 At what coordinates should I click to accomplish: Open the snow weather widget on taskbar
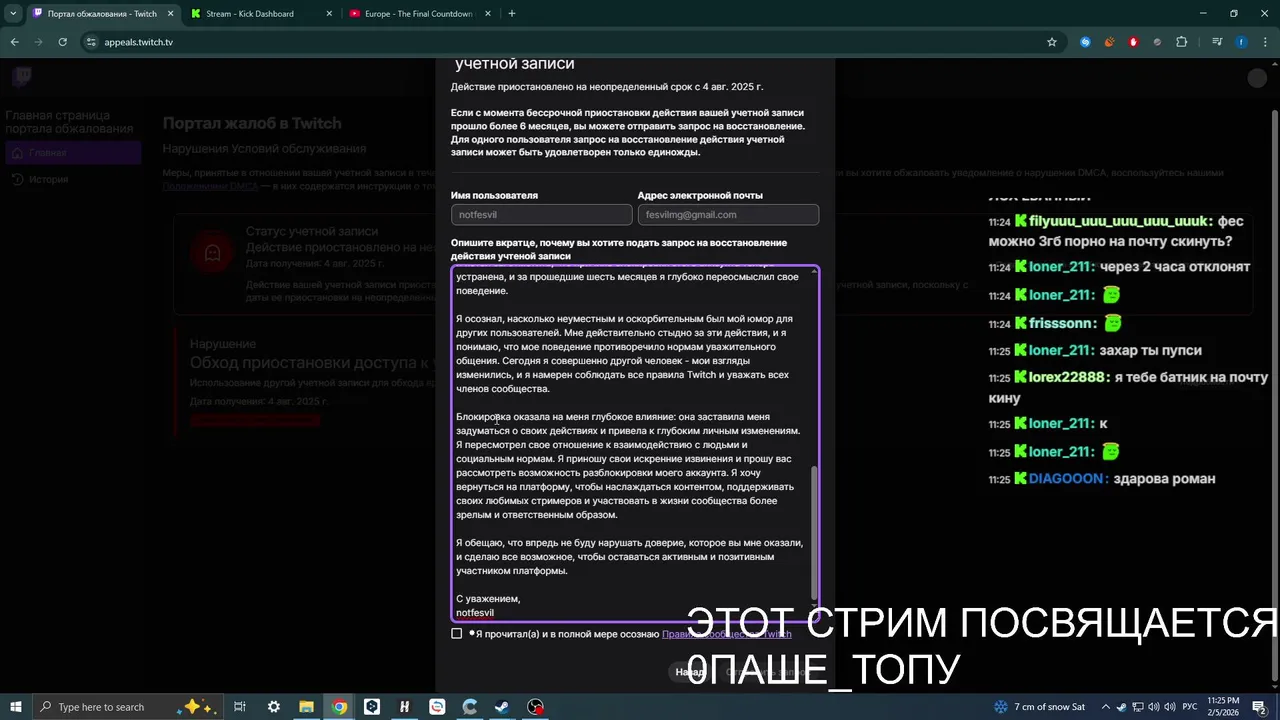point(1039,707)
